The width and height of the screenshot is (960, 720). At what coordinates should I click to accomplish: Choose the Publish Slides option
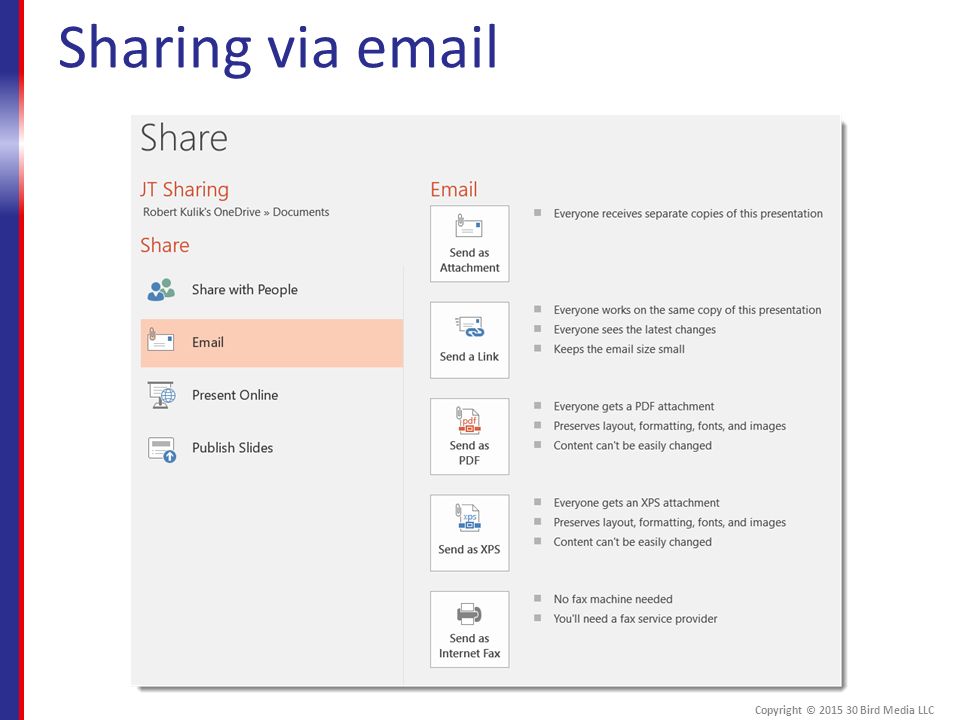click(x=272, y=448)
